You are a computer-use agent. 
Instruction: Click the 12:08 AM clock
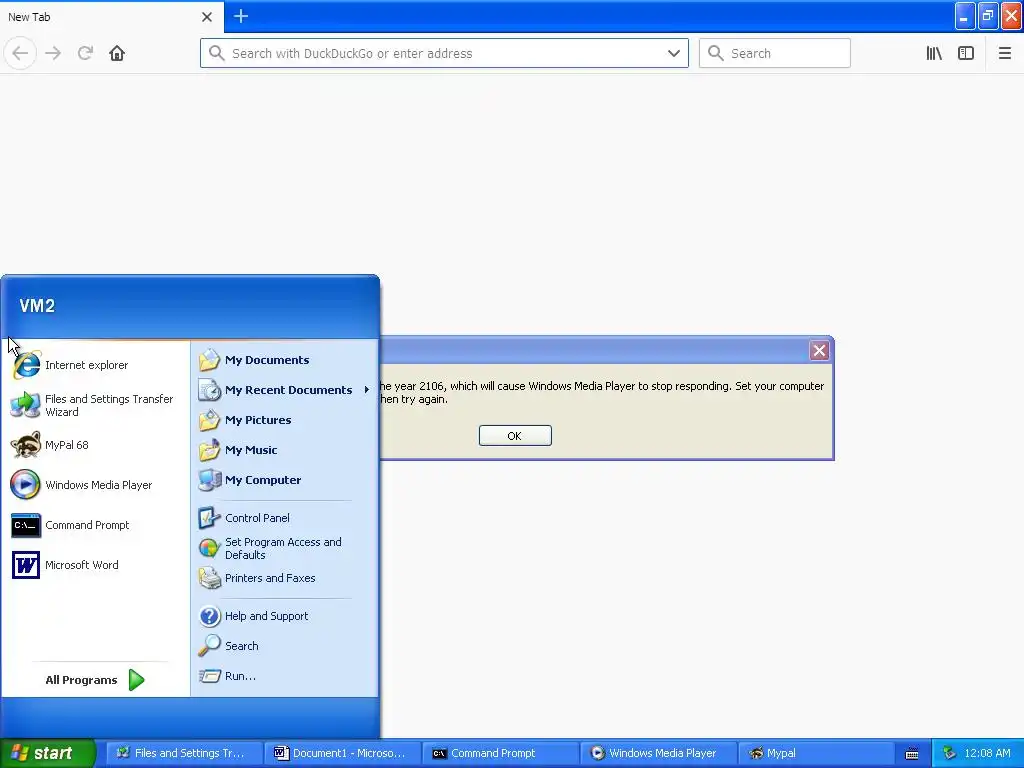point(987,753)
